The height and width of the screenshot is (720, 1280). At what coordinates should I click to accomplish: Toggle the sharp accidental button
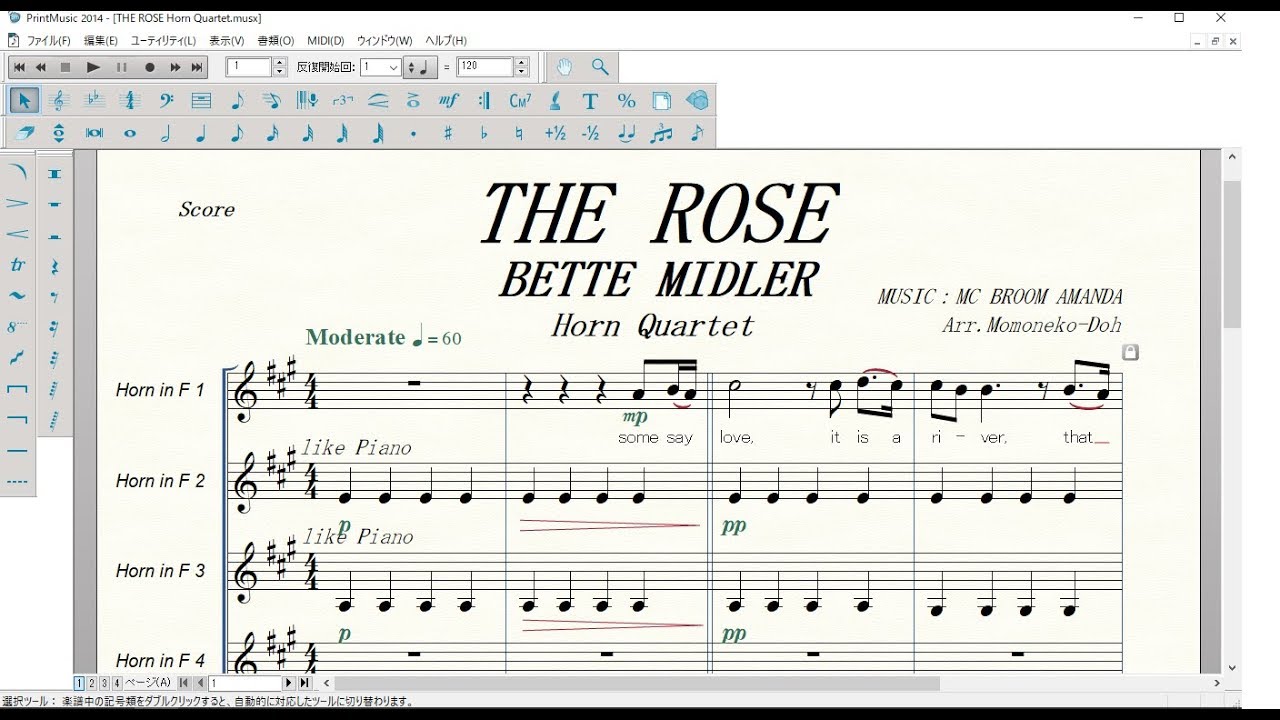tap(448, 133)
